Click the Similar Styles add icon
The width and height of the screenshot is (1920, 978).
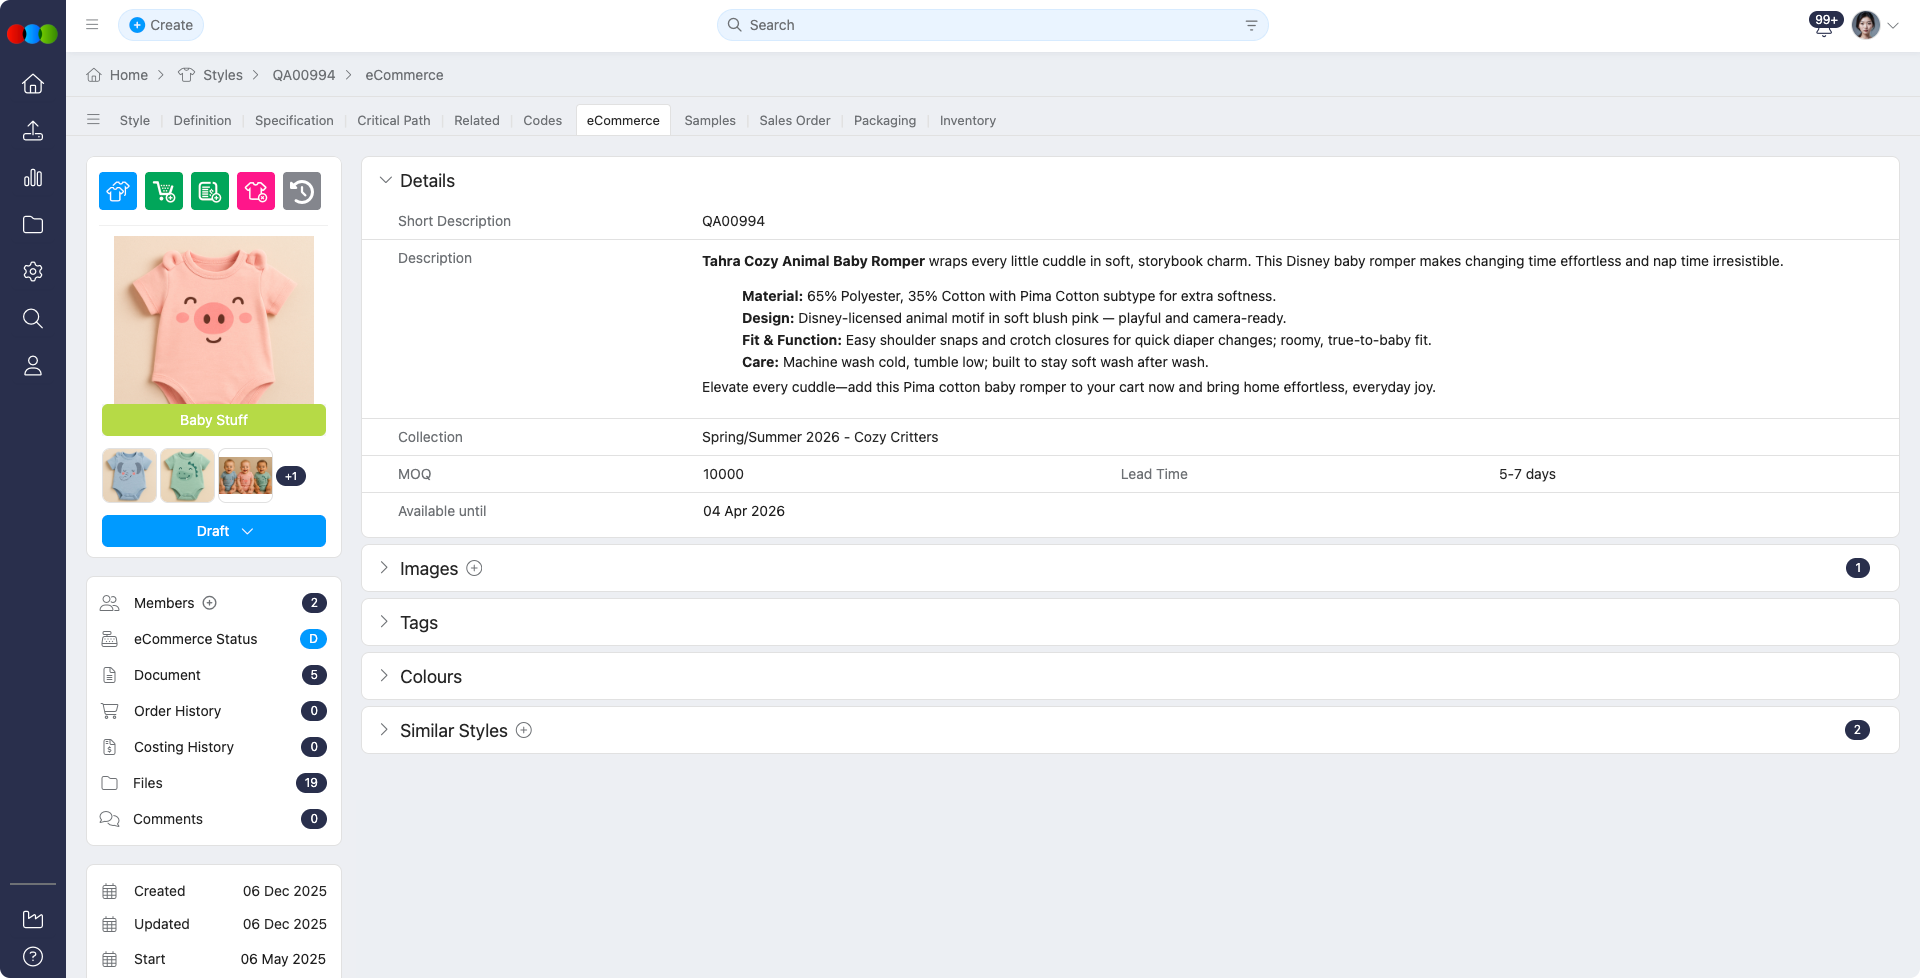tap(523, 730)
